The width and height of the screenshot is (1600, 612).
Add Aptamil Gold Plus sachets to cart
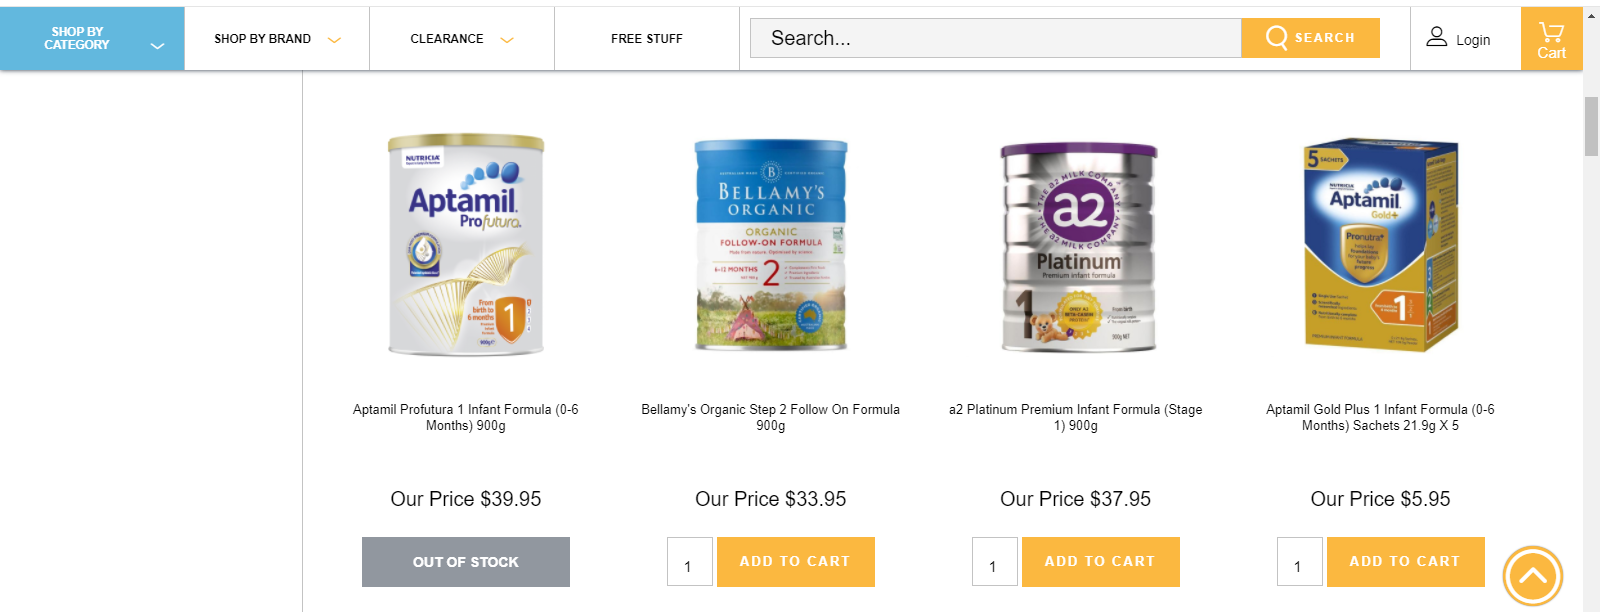[x=1405, y=562]
